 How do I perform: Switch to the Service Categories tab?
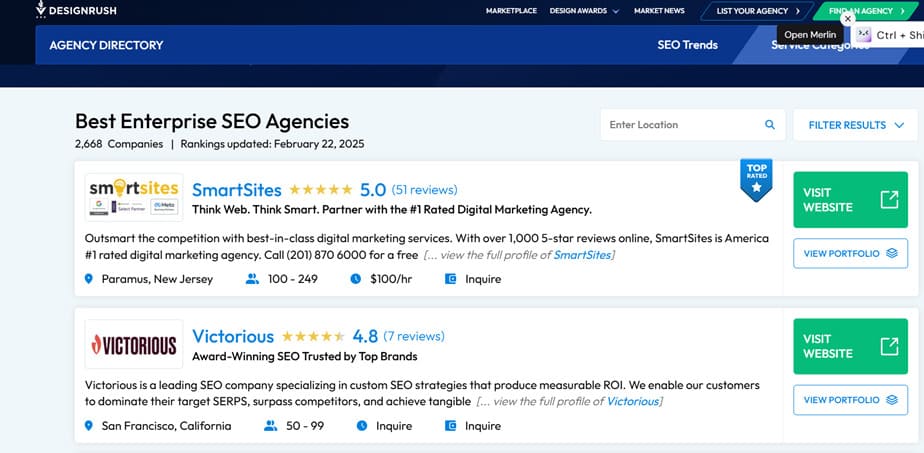[x=820, y=45]
